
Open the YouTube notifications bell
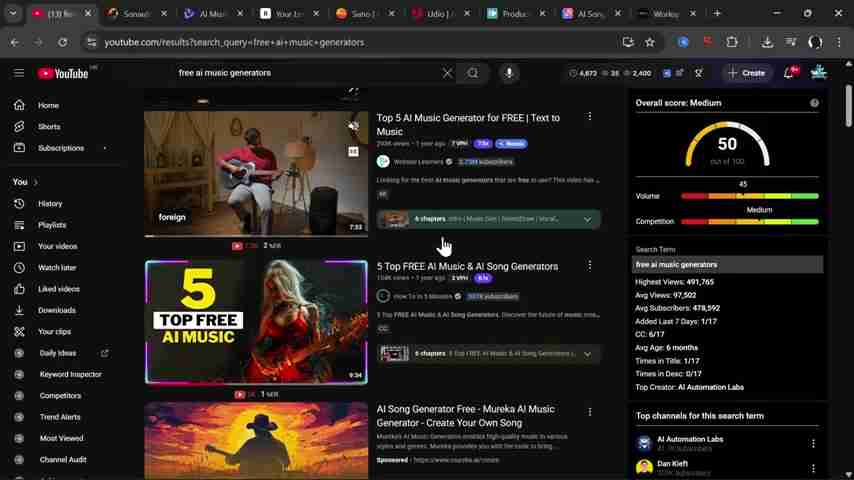click(789, 73)
